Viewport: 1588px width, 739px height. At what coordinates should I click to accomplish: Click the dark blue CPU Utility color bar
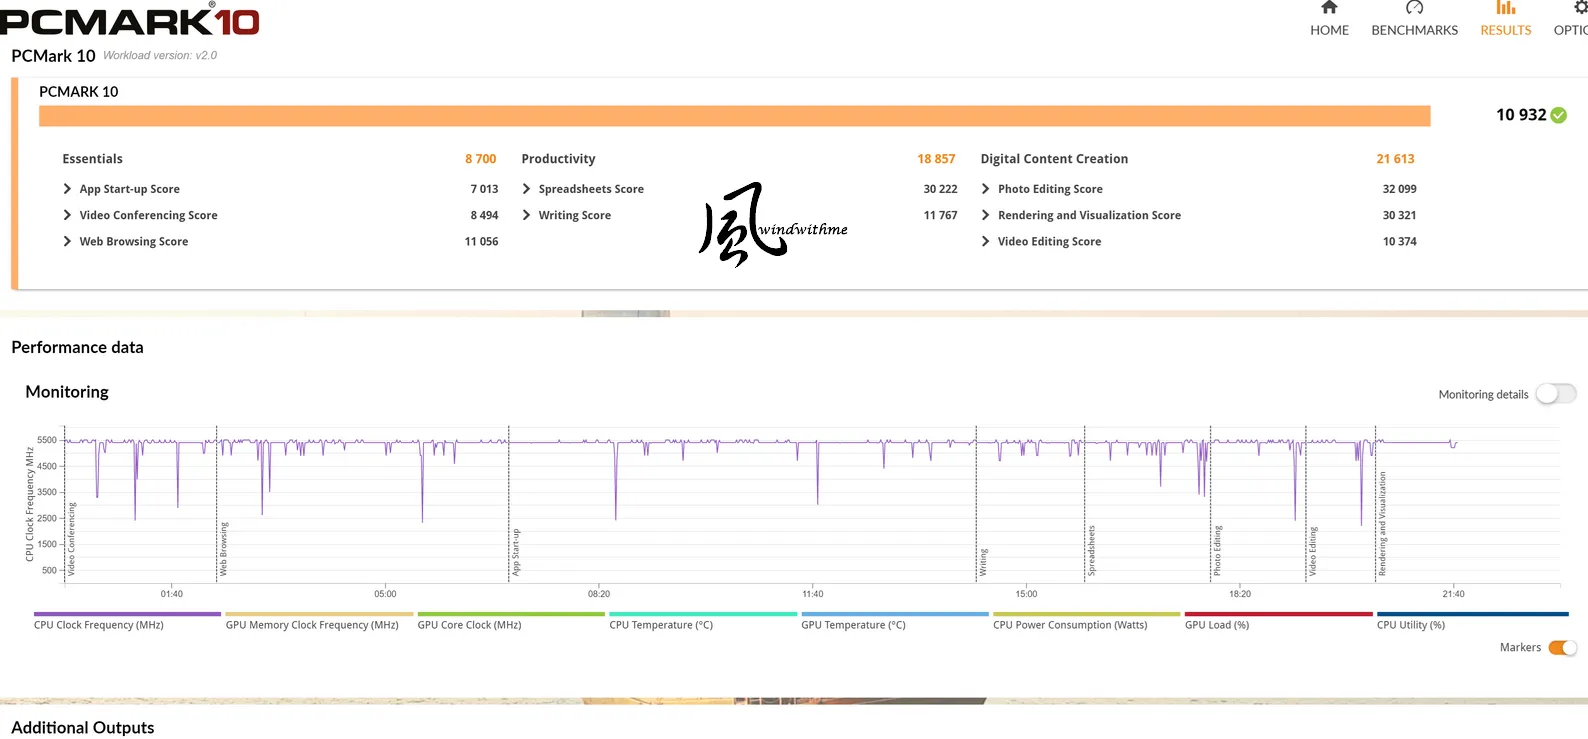[1473, 614]
